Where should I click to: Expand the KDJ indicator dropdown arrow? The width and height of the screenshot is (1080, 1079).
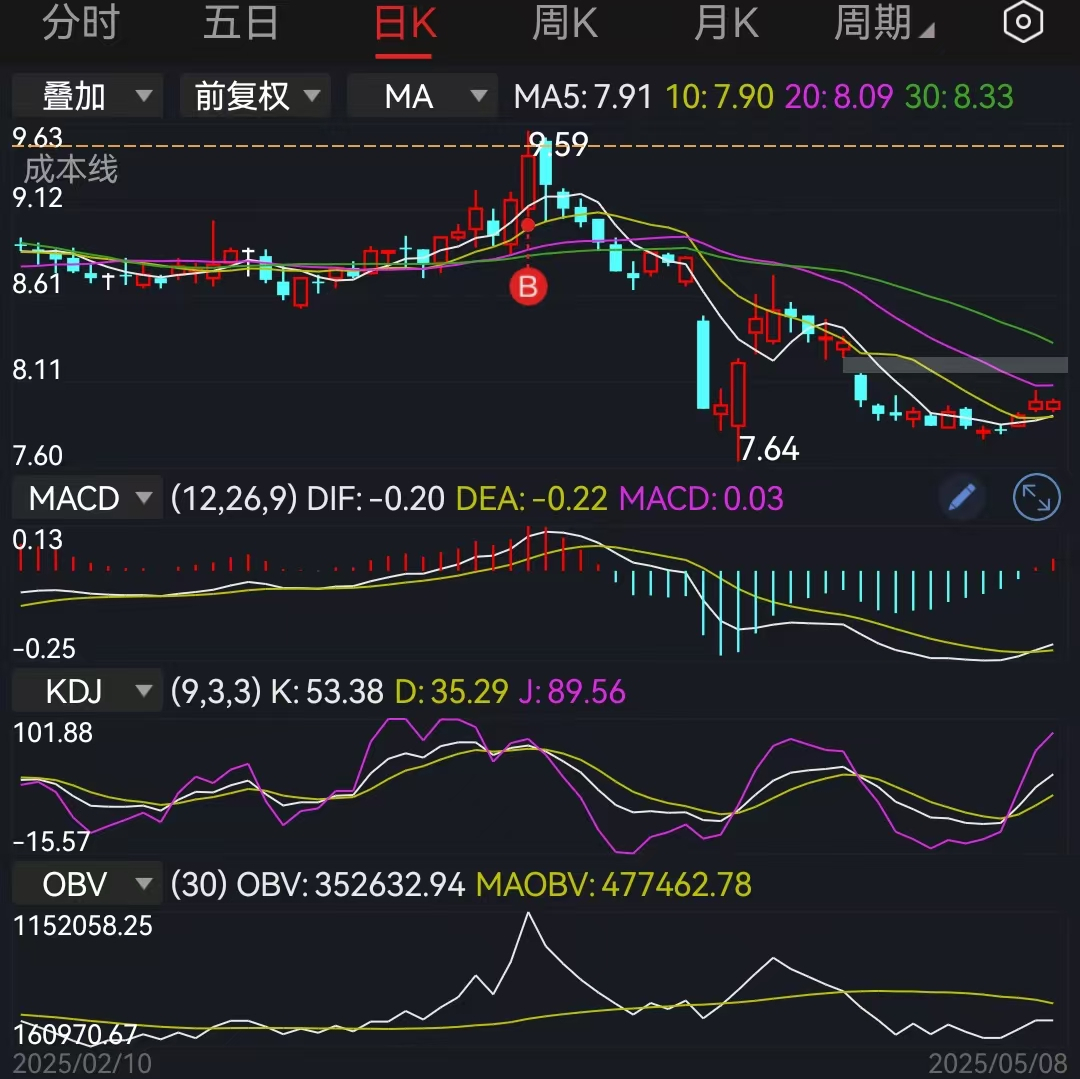[x=144, y=691]
